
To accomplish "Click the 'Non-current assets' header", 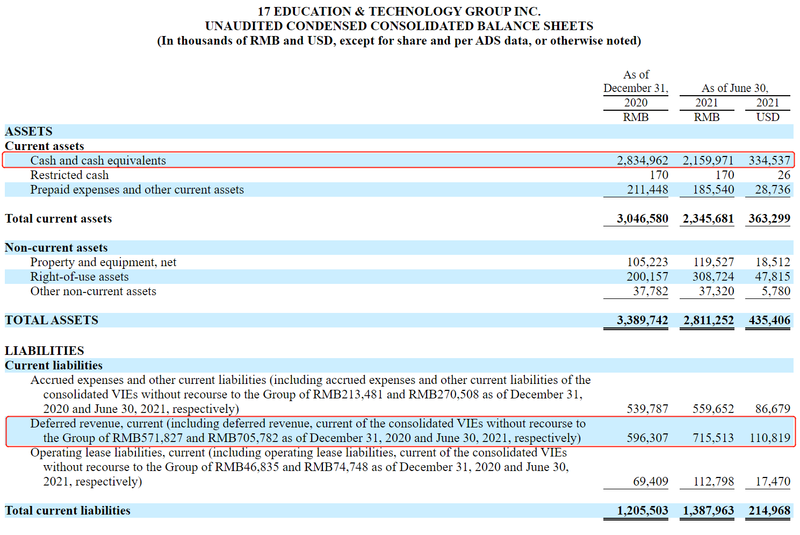I will pyautogui.click(x=56, y=248).
